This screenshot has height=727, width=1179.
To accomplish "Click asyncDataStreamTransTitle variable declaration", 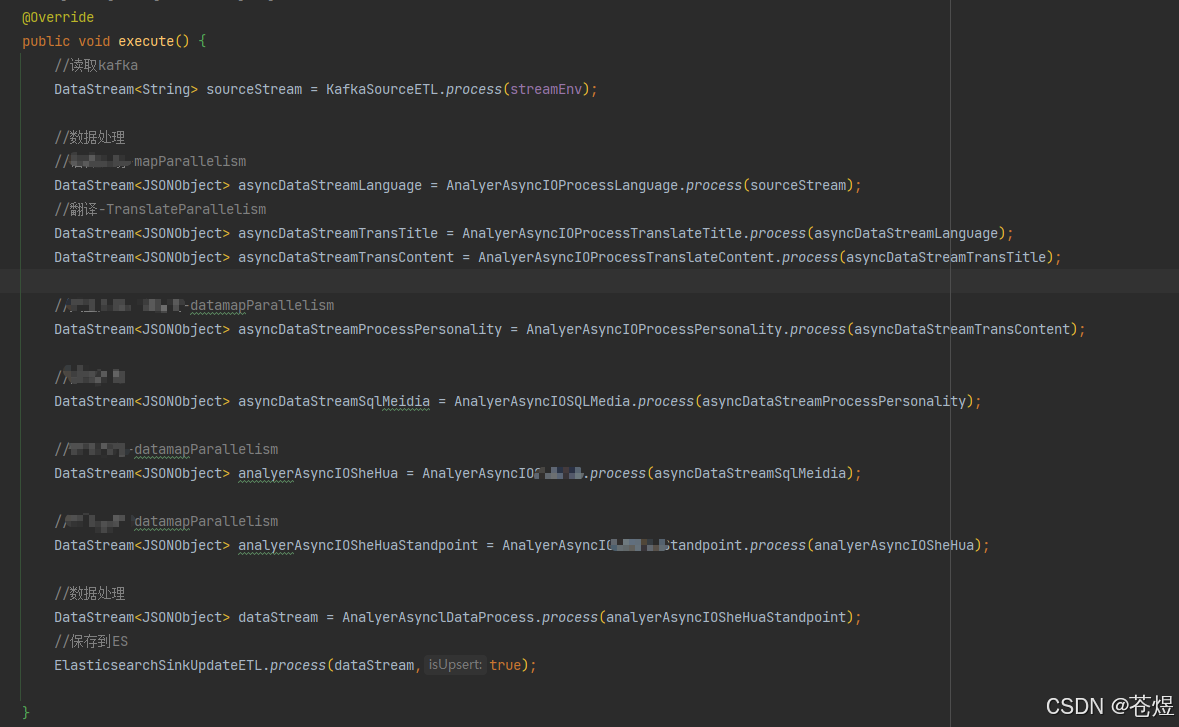I will click(x=338, y=234).
